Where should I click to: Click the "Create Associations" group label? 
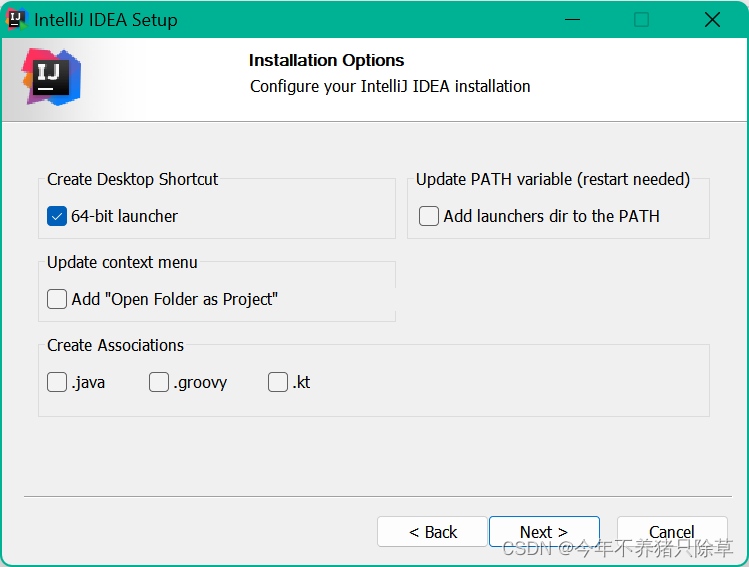click(115, 345)
